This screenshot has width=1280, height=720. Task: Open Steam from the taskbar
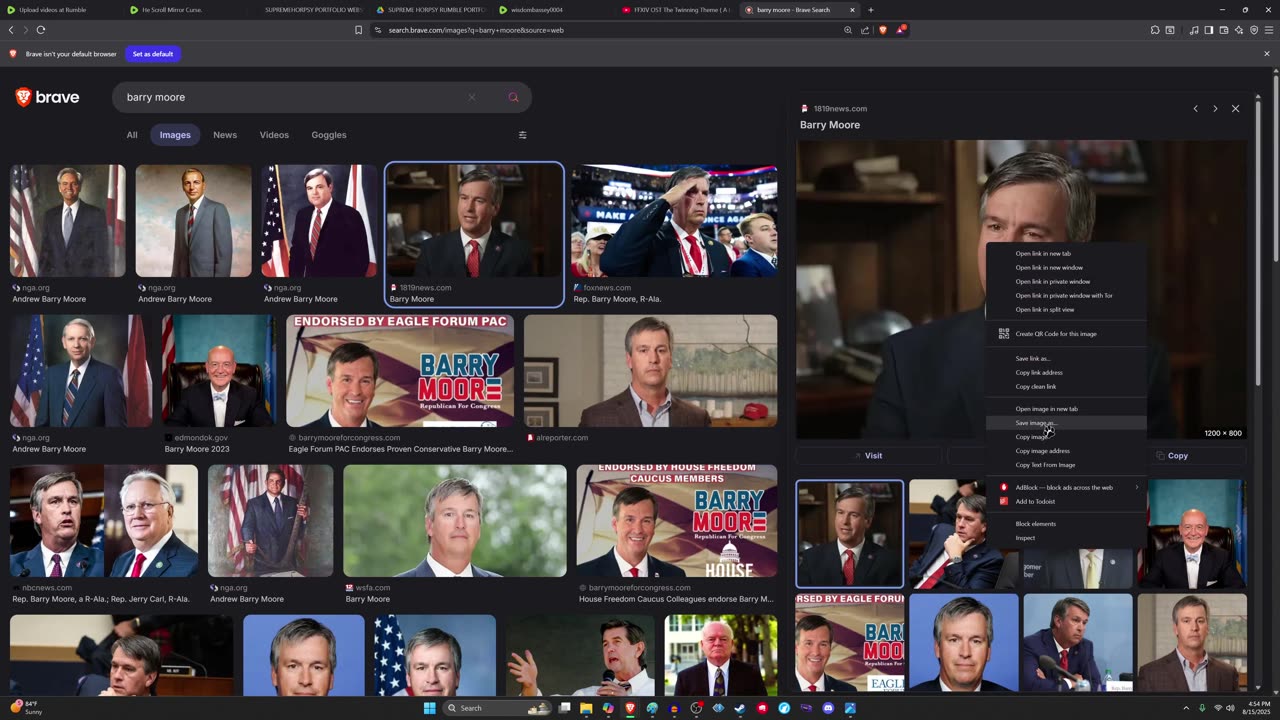click(x=740, y=708)
